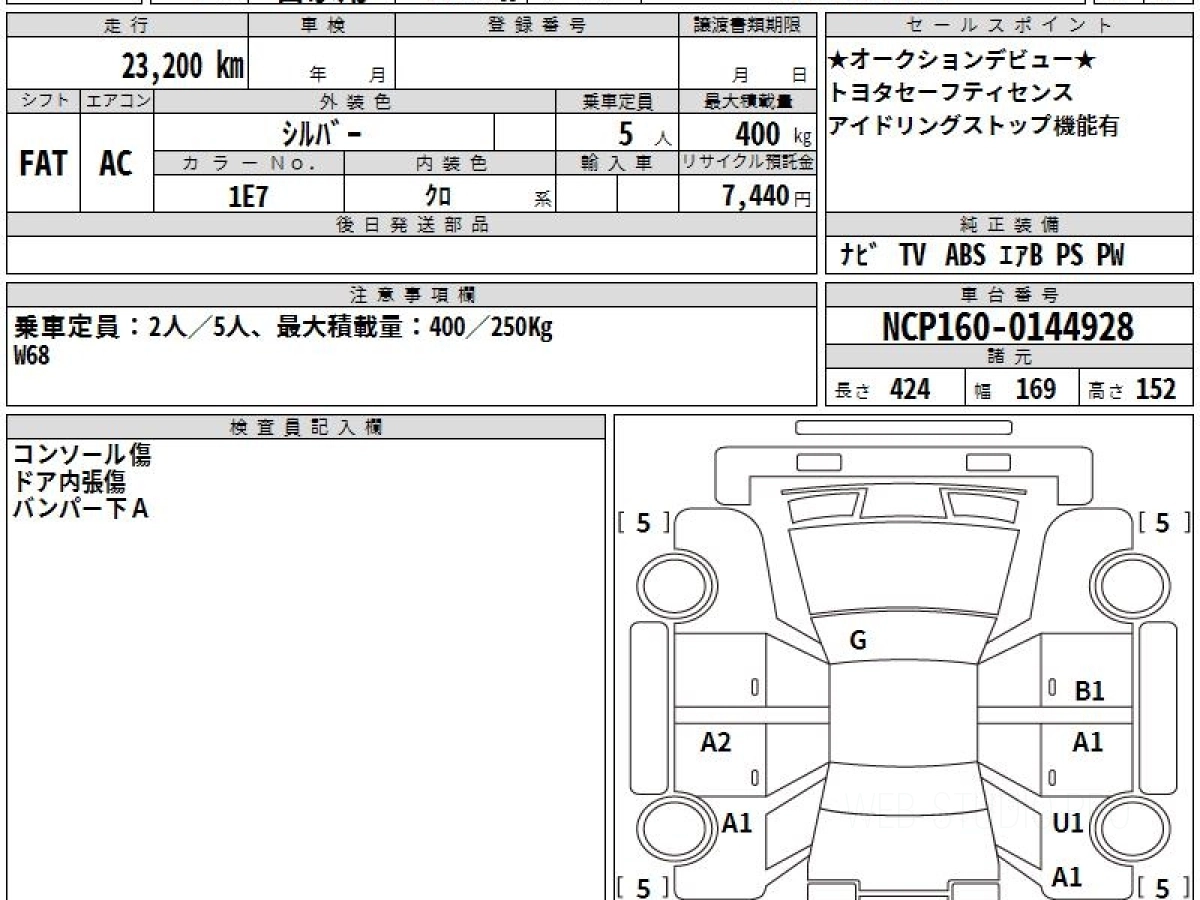Select the 内装色 header
The width and height of the screenshot is (1200, 900).
[450, 163]
